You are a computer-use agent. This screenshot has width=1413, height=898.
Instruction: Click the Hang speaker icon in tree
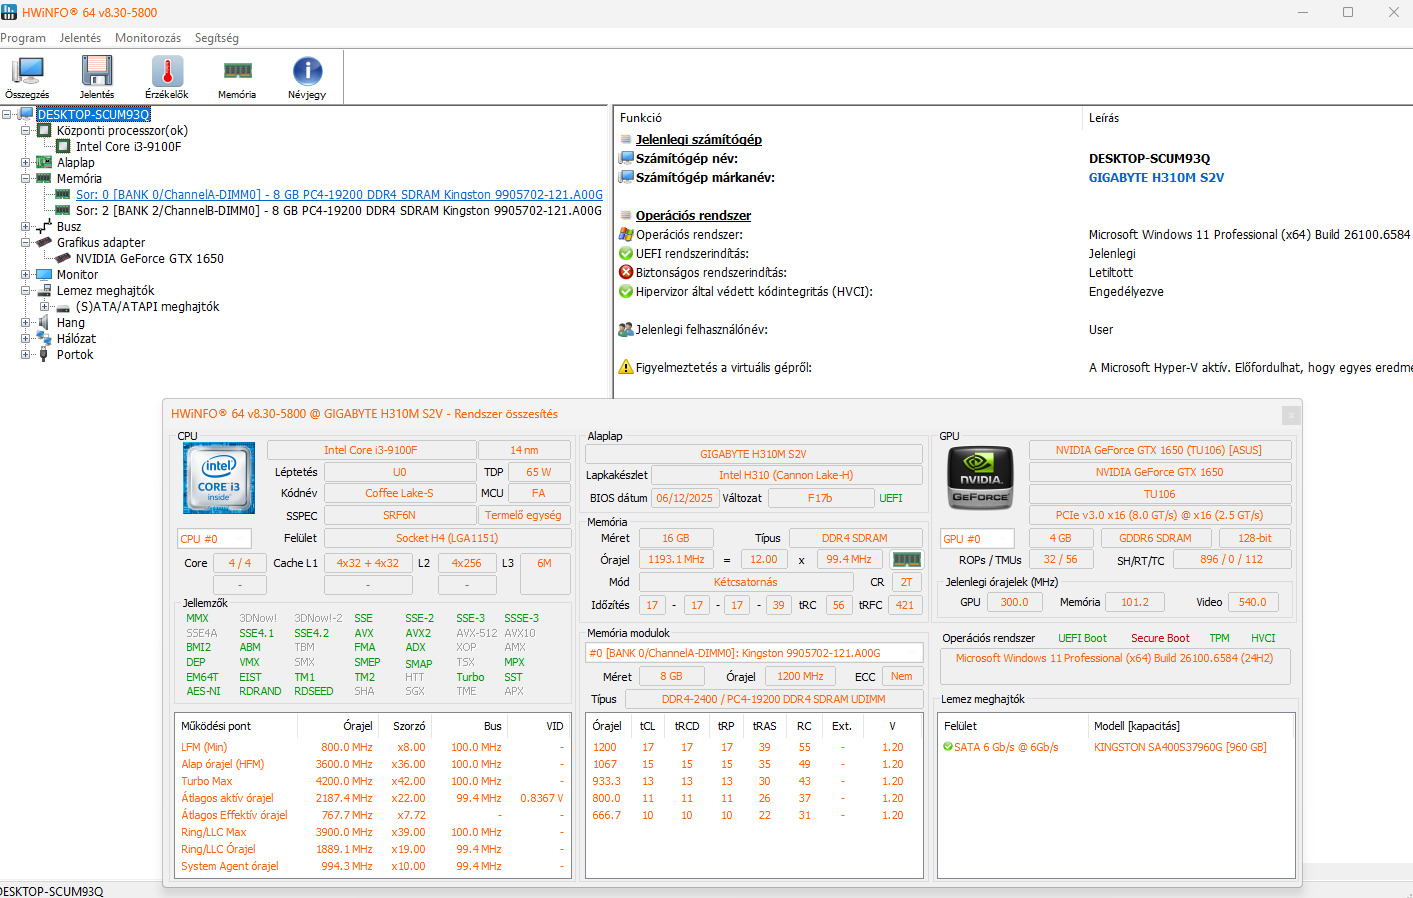[44, 322]
